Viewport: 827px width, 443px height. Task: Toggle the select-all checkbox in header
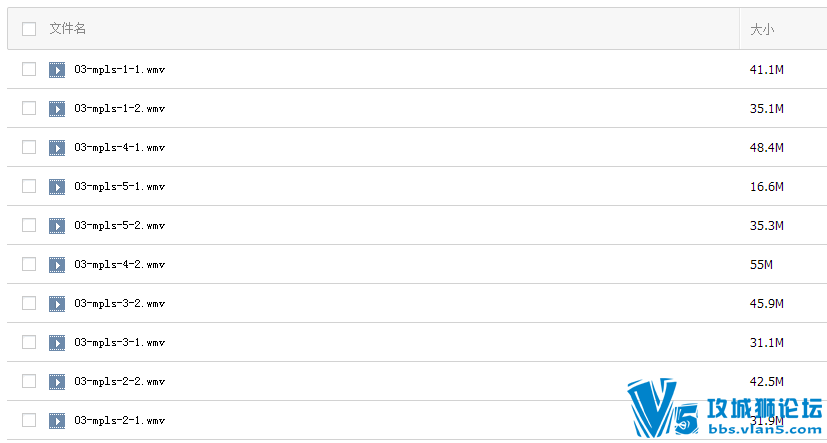(29, 30)
